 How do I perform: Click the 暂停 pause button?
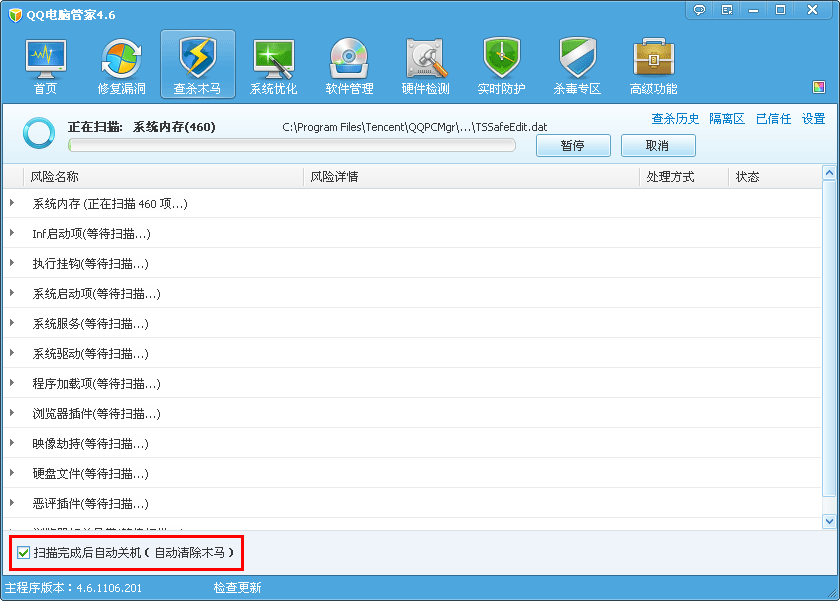point(572,145)
